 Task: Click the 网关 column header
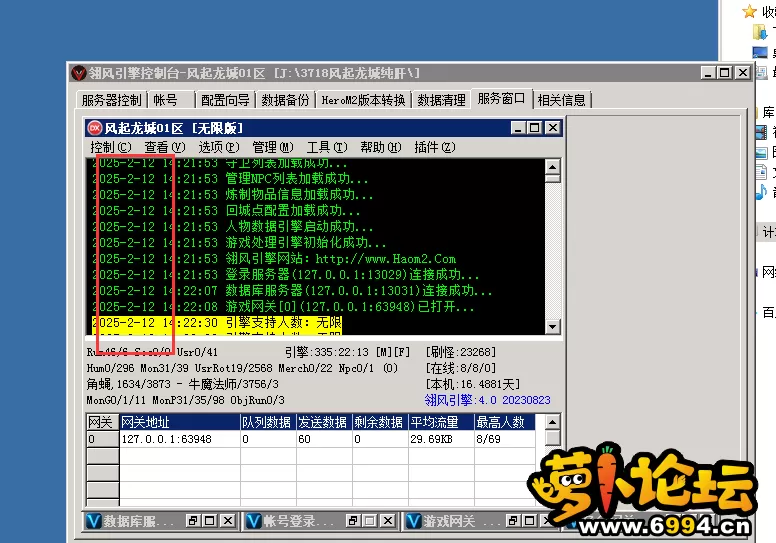coord(102,422)
